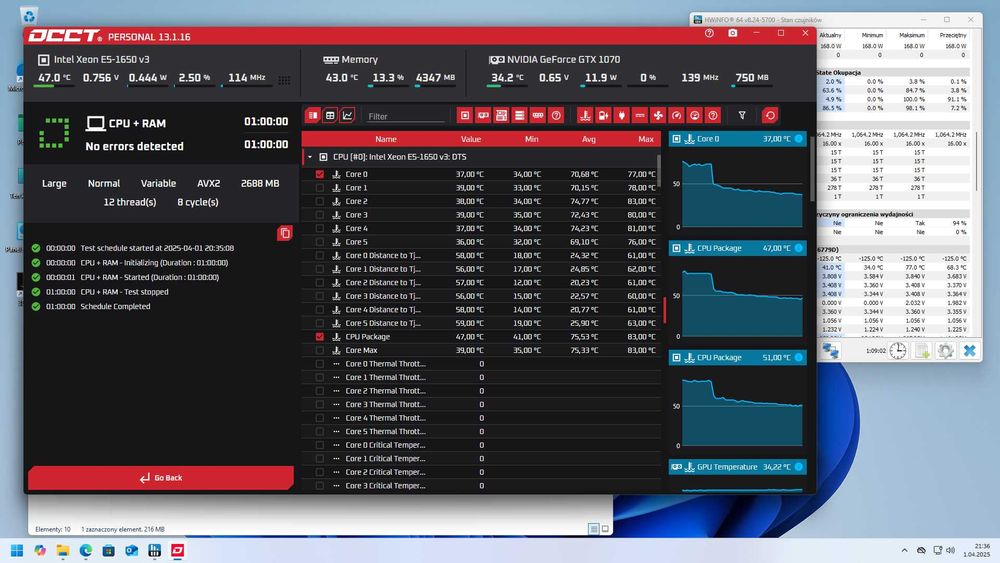1000x563 pixels.
Task: Filter readings by clock speedometer icon
Action: [677, 115]
